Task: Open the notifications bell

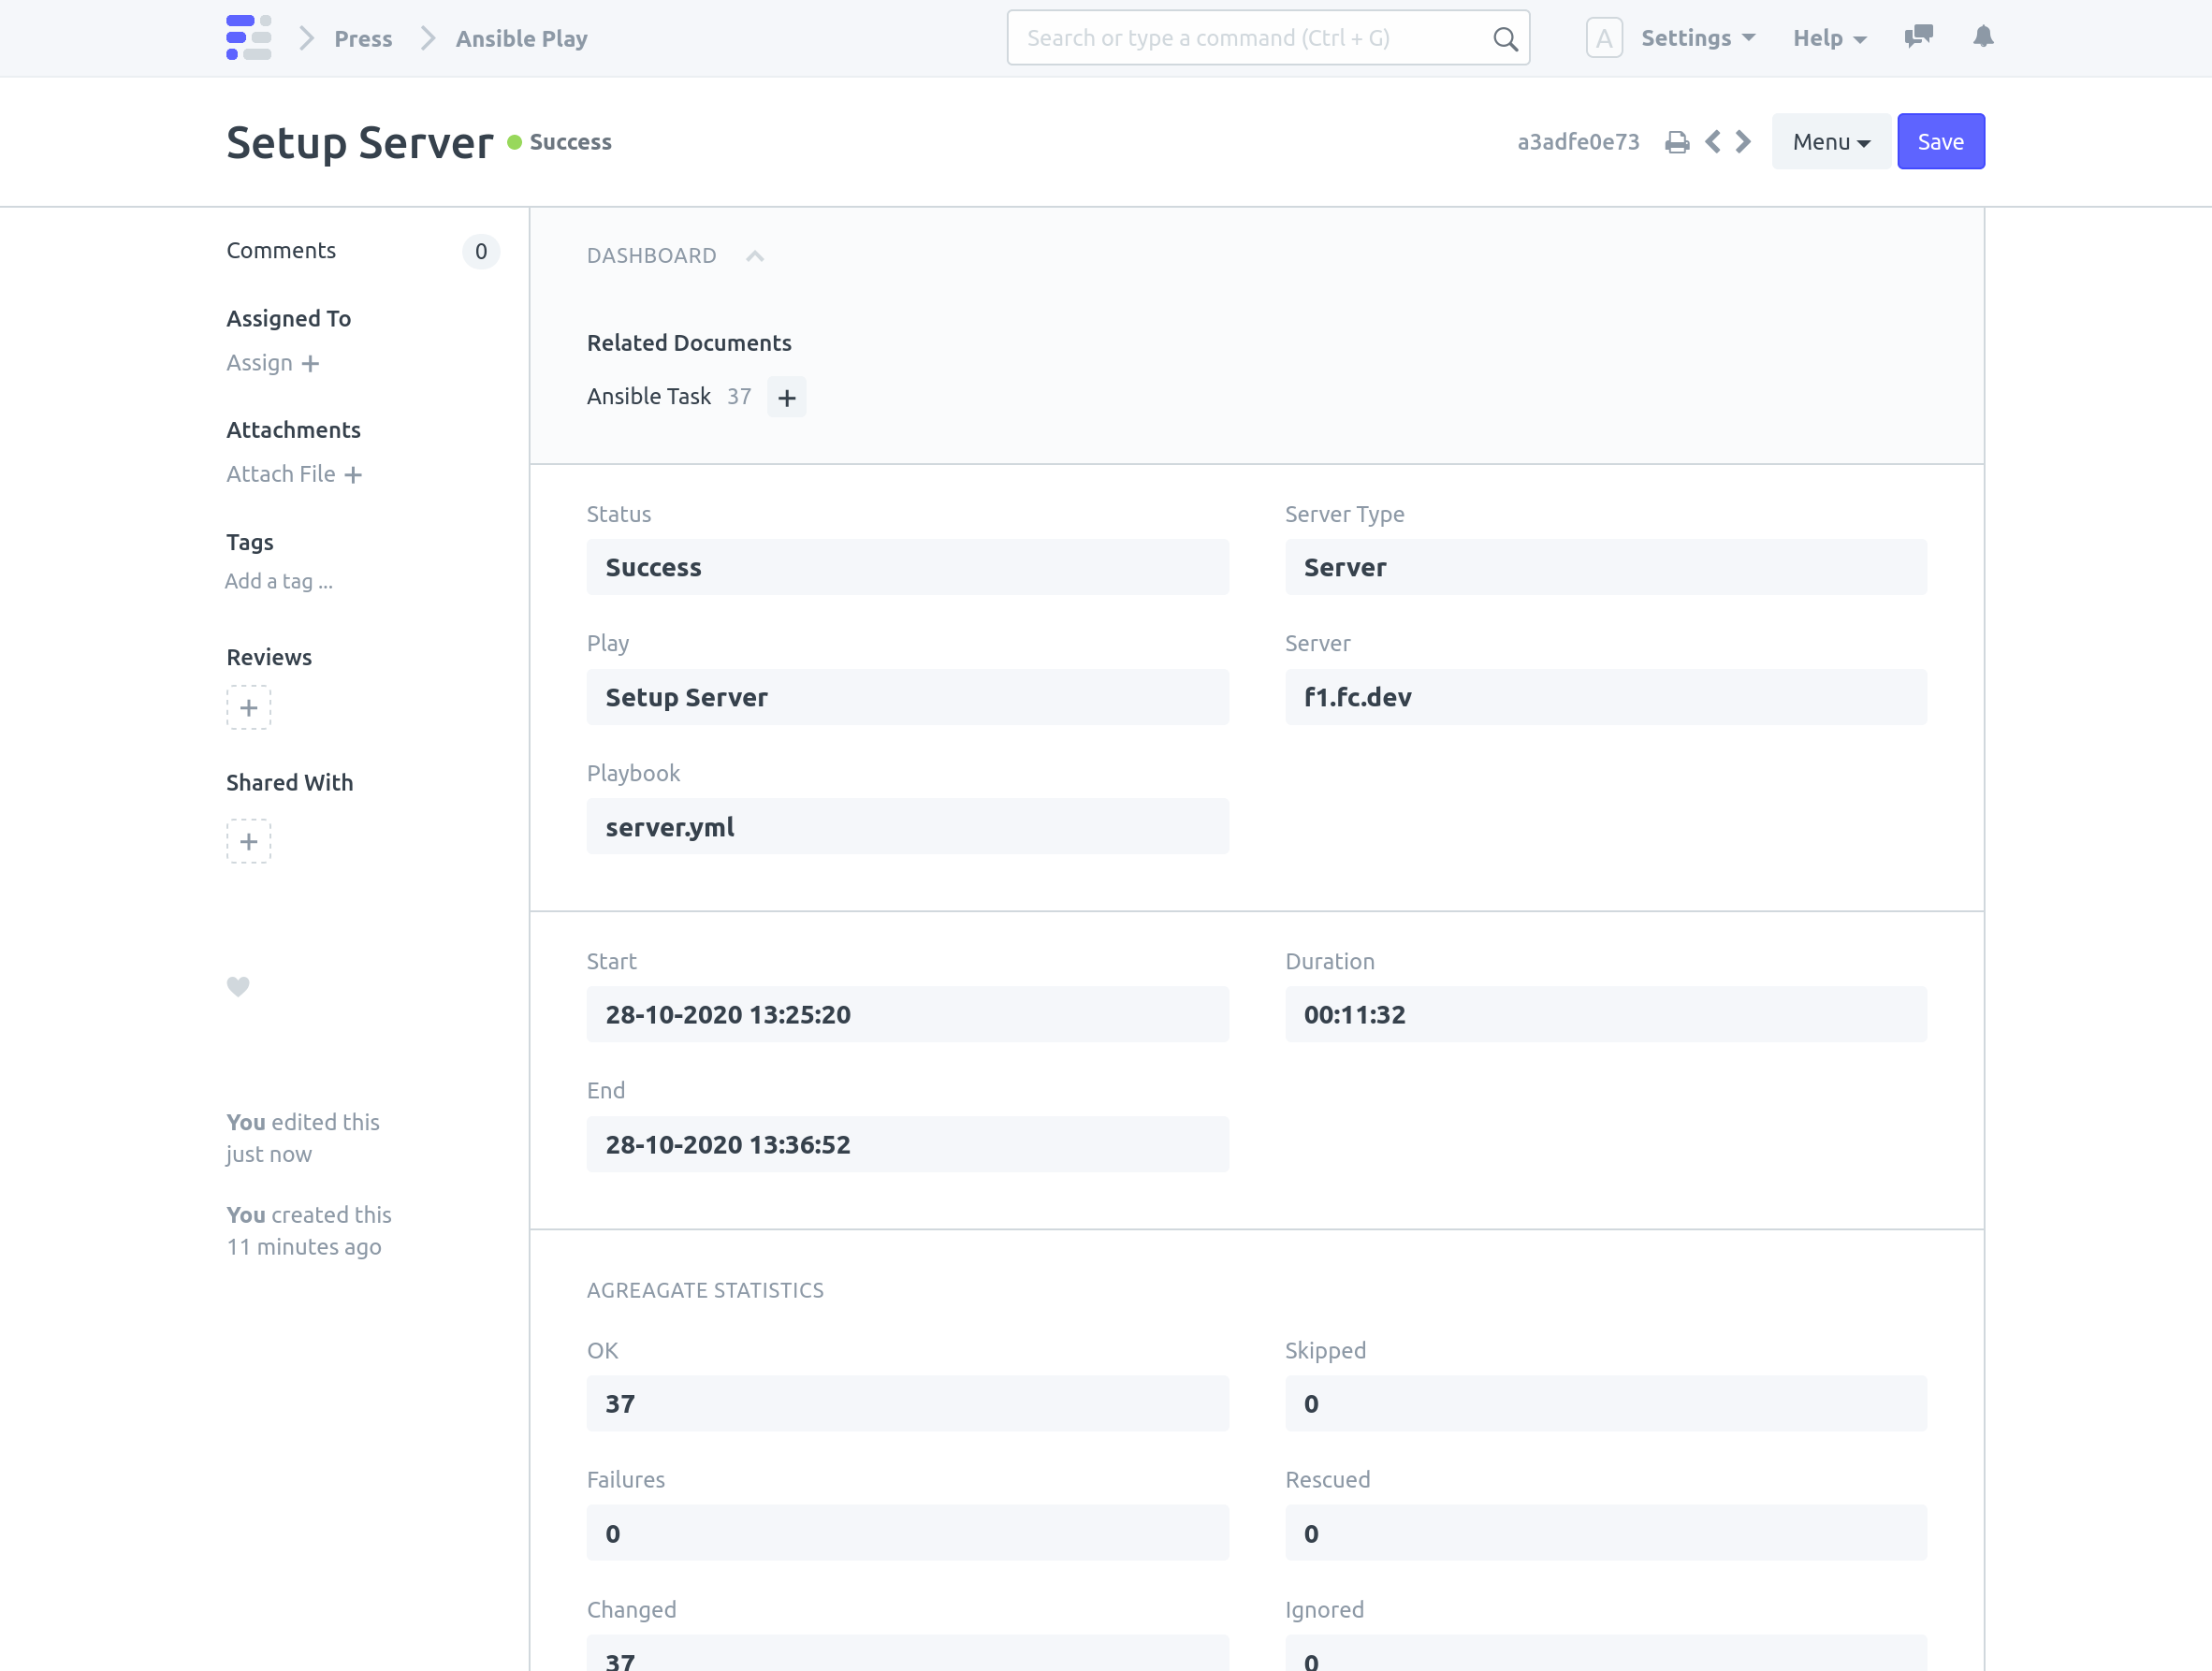Action: click(x=1983, y=37)
